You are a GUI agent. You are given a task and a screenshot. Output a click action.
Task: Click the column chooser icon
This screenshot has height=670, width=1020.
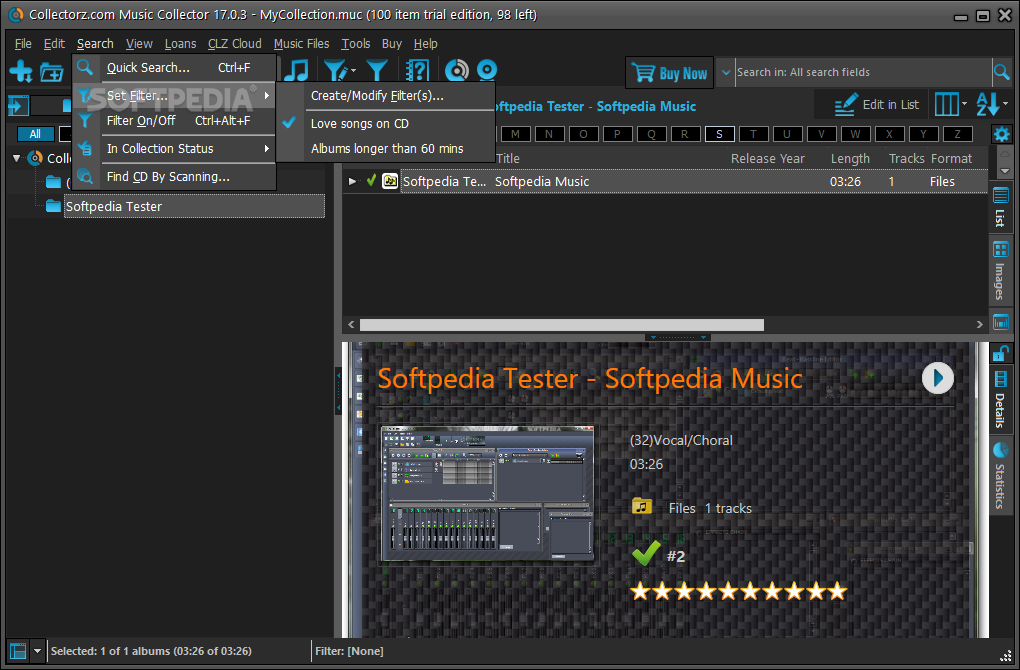946,104
